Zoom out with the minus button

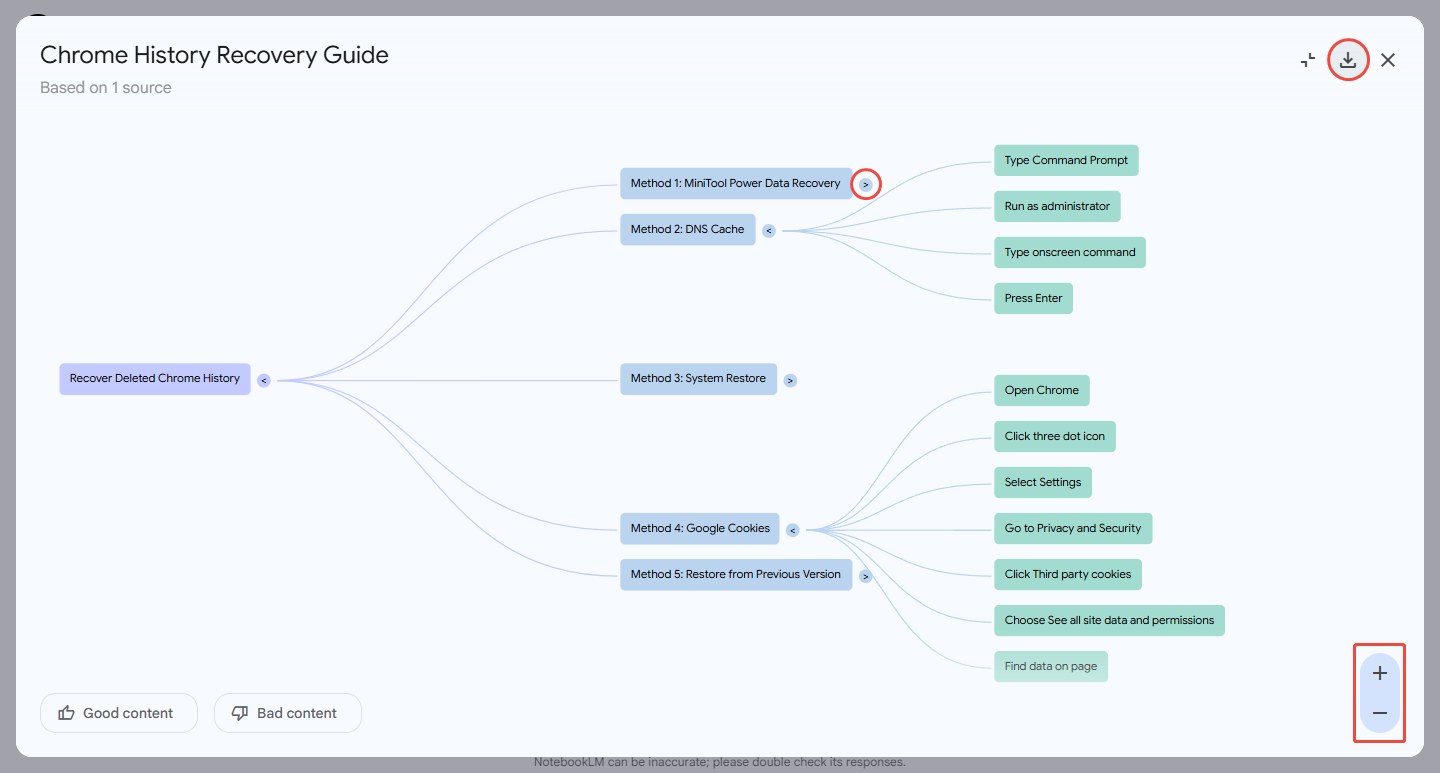[x=1380, y=713]
